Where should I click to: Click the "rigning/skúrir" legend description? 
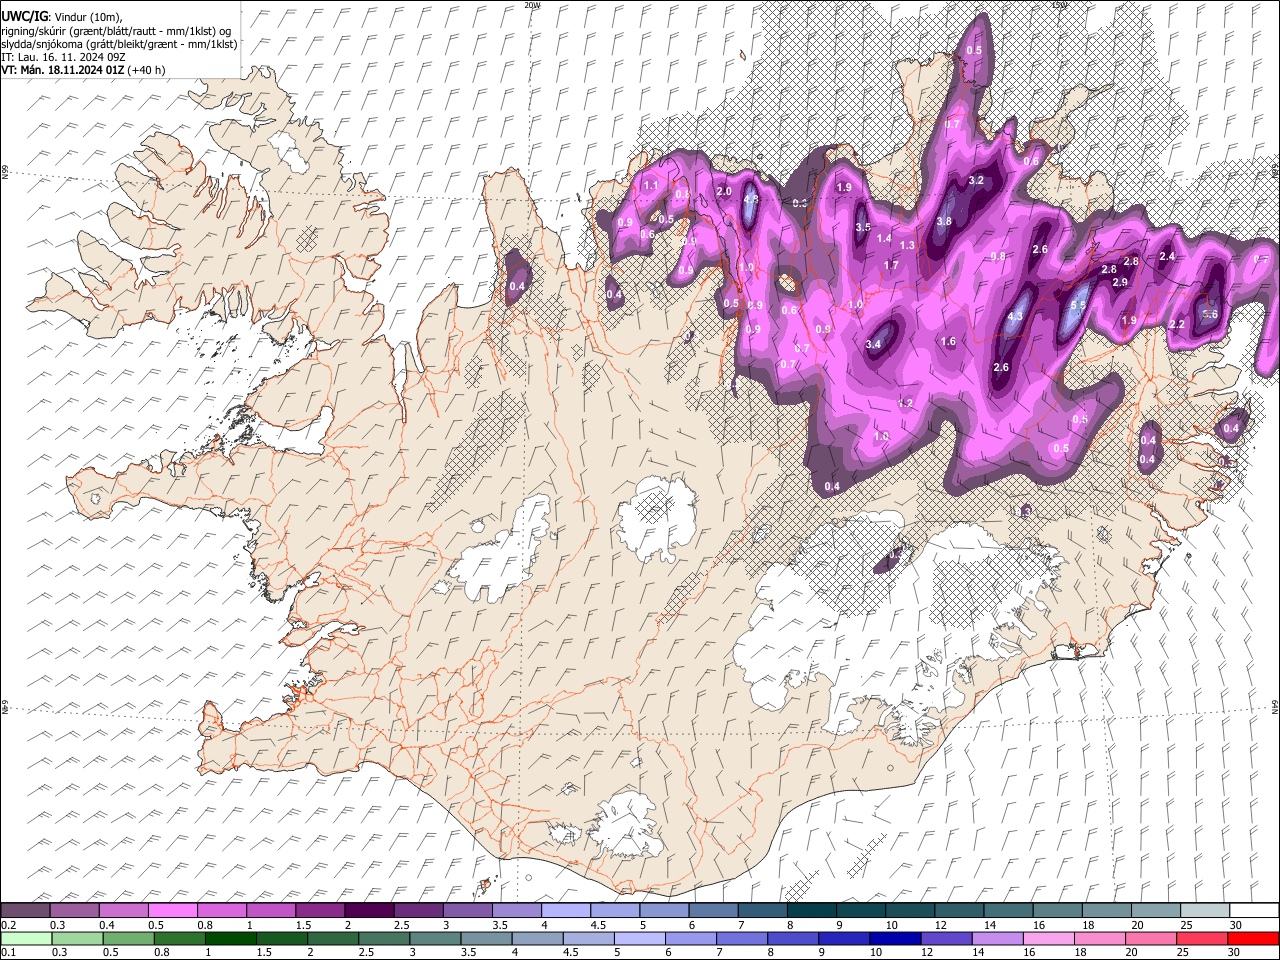pyautogui.click(x=33, y=31)
